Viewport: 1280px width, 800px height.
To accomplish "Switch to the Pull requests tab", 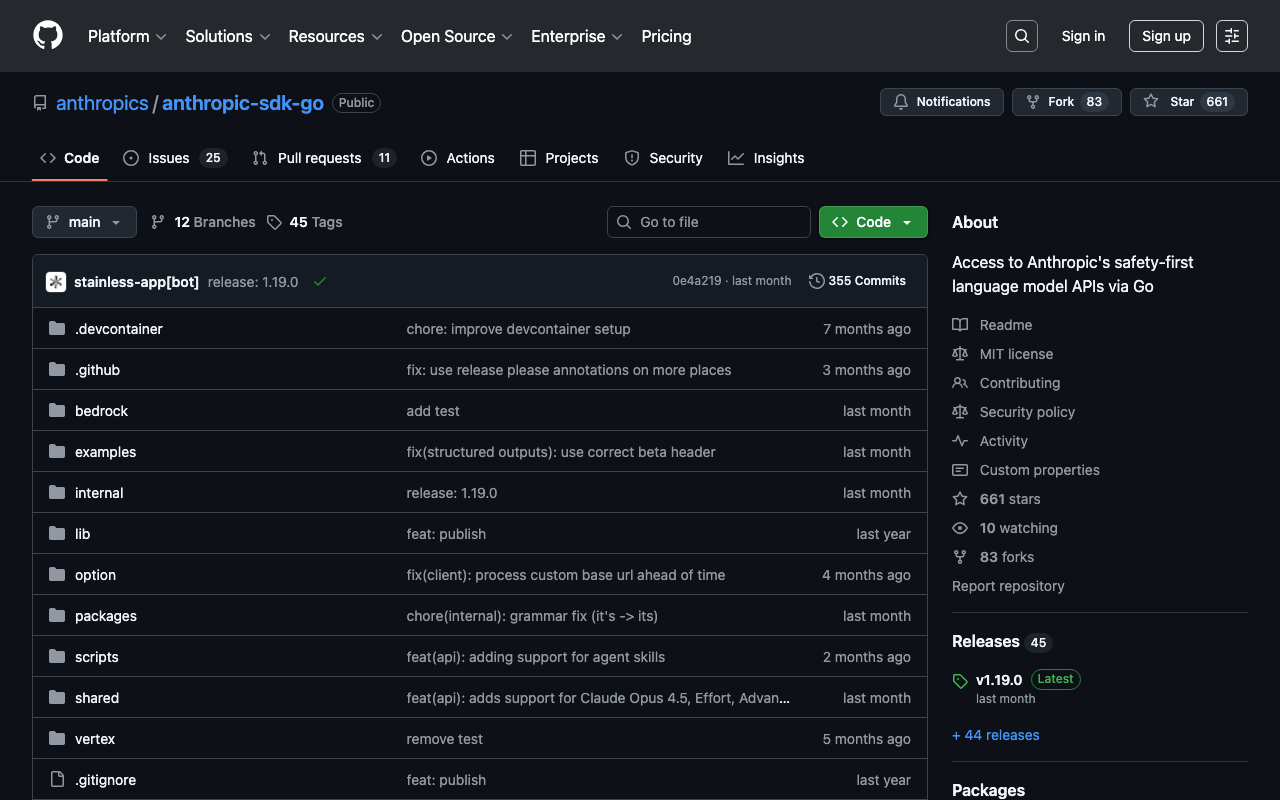I will coord(319,158).
